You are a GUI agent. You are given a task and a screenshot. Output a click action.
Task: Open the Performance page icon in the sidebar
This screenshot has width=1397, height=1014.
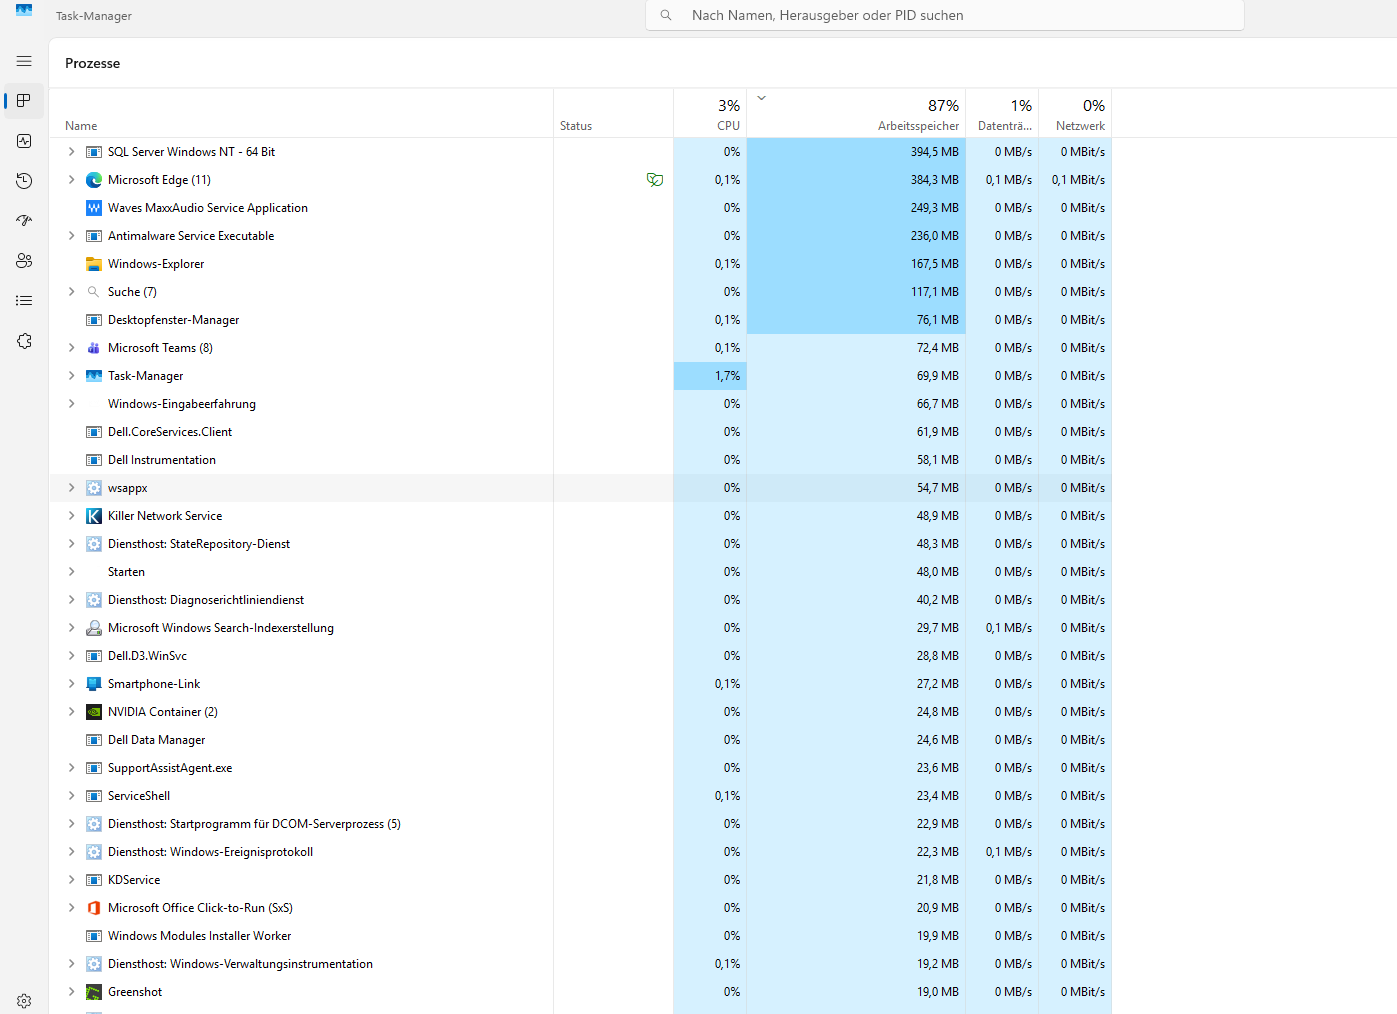pyautogui.click(x=24, y=141)
